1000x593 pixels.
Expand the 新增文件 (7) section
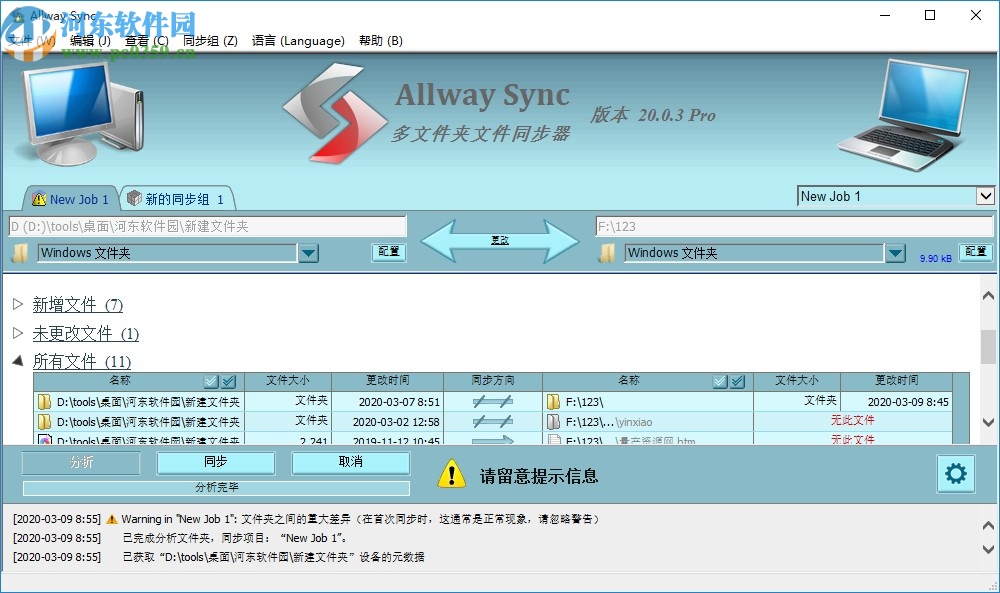point(18,302)
